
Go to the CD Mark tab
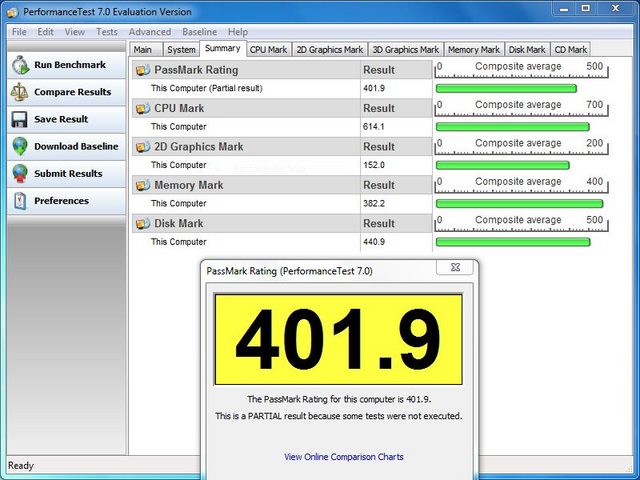pos(571,49)
